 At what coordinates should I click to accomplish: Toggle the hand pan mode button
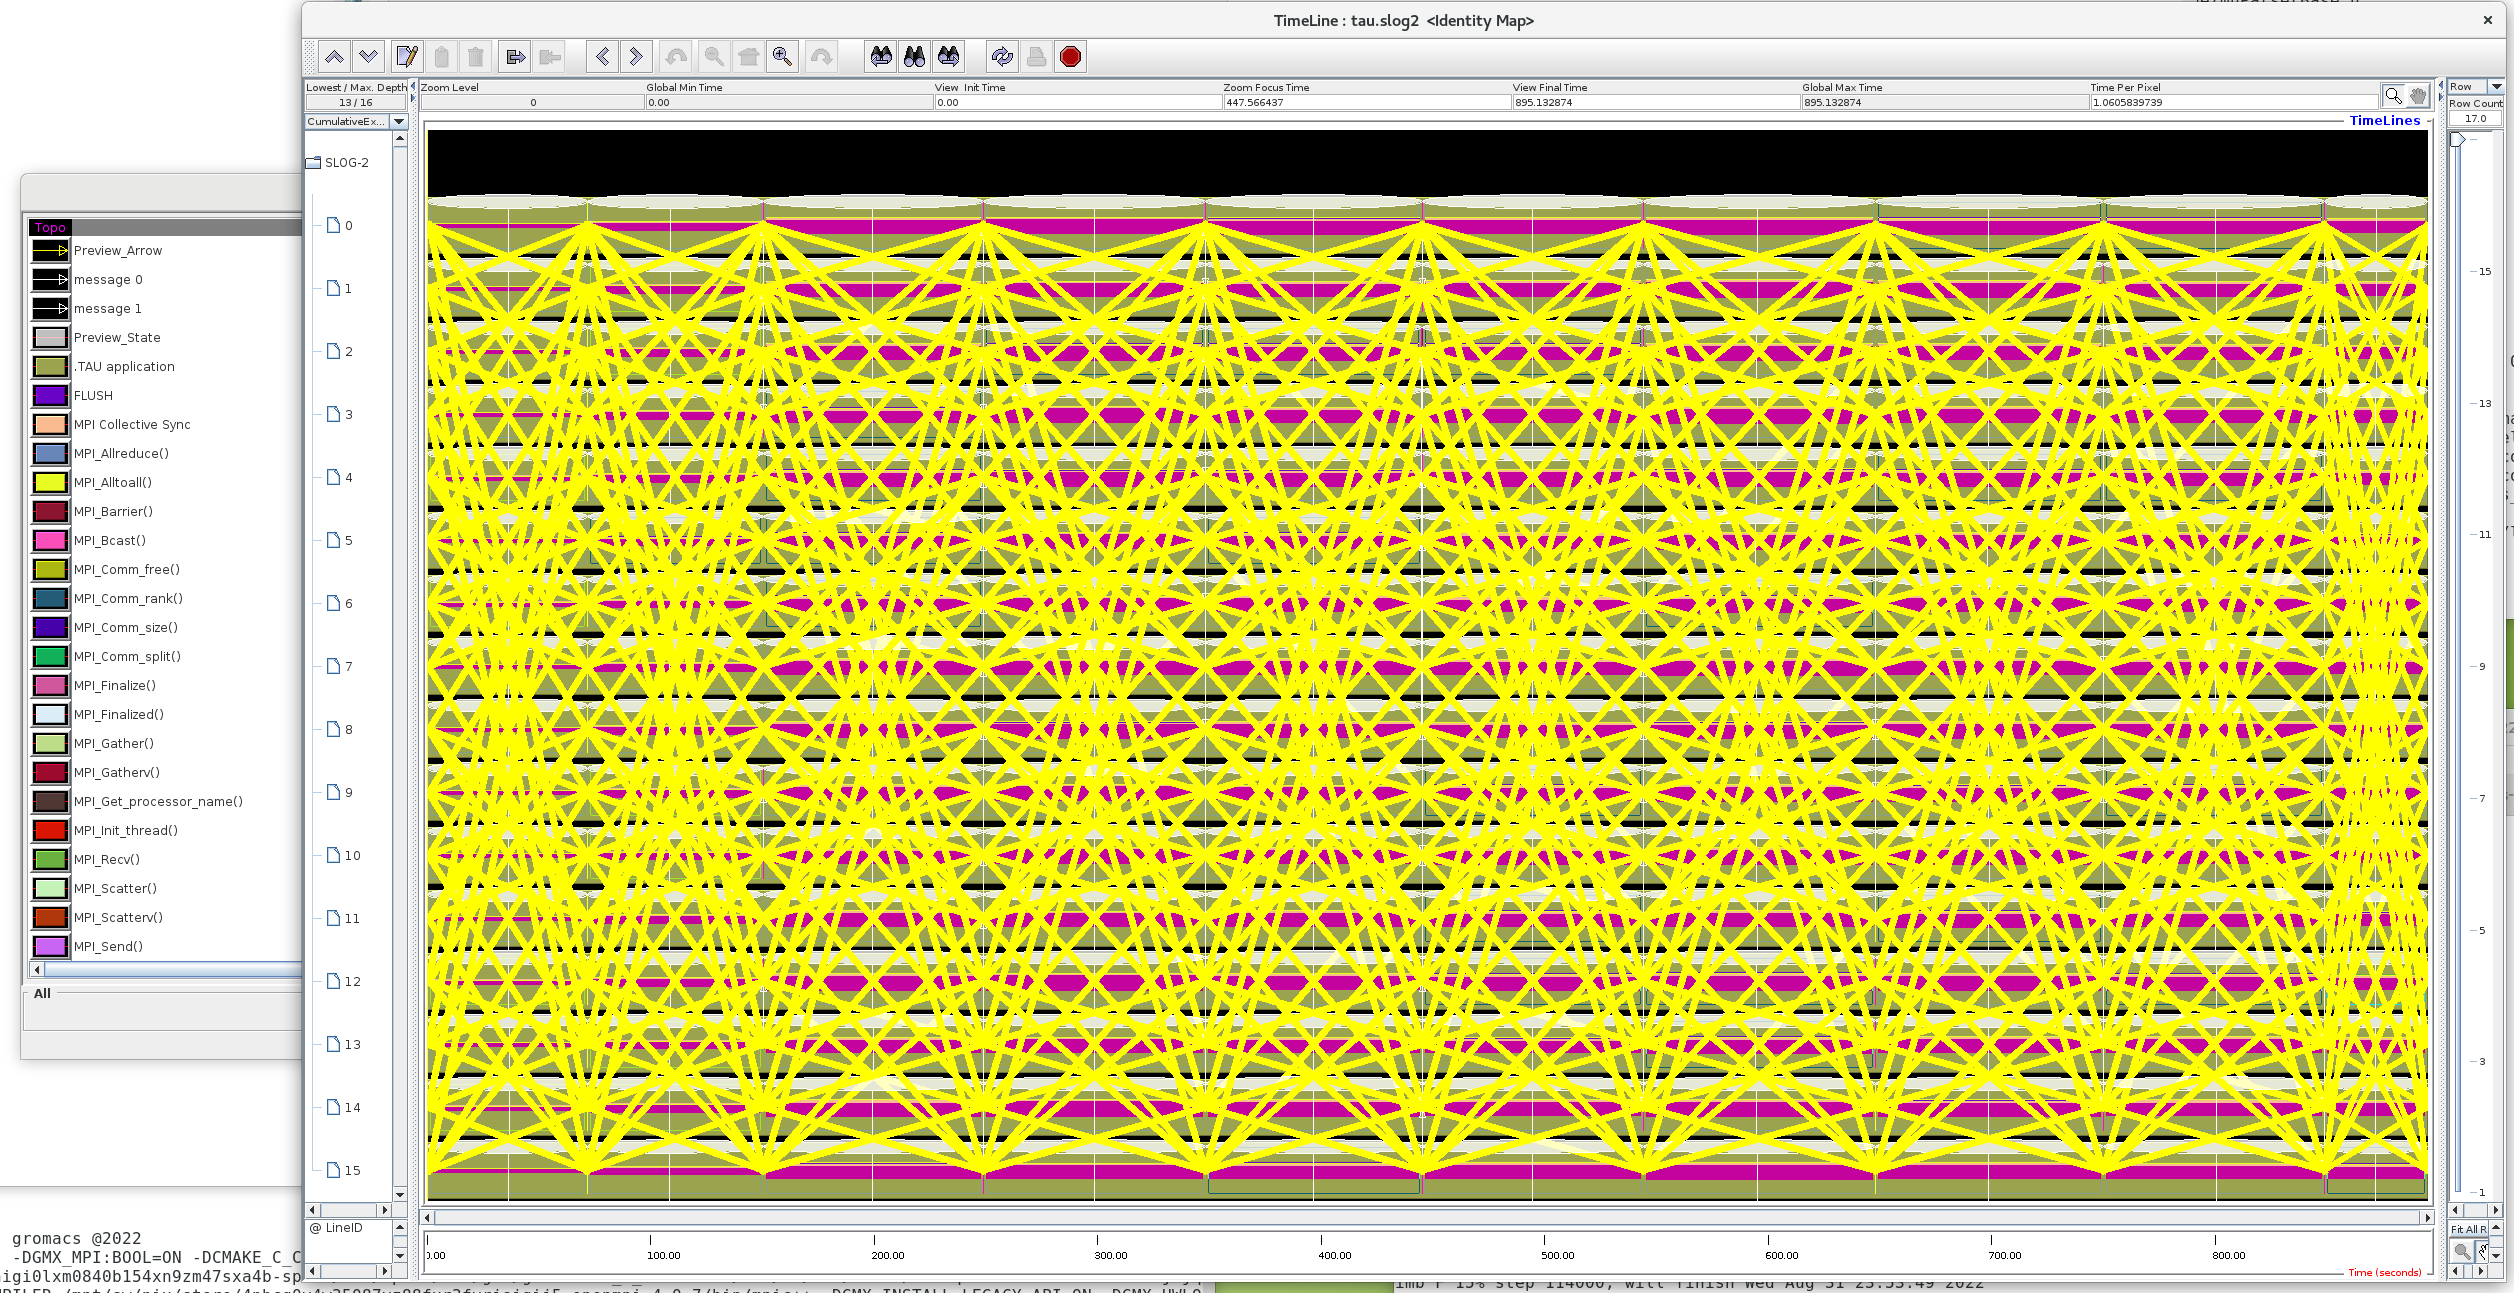(2418, 96)
